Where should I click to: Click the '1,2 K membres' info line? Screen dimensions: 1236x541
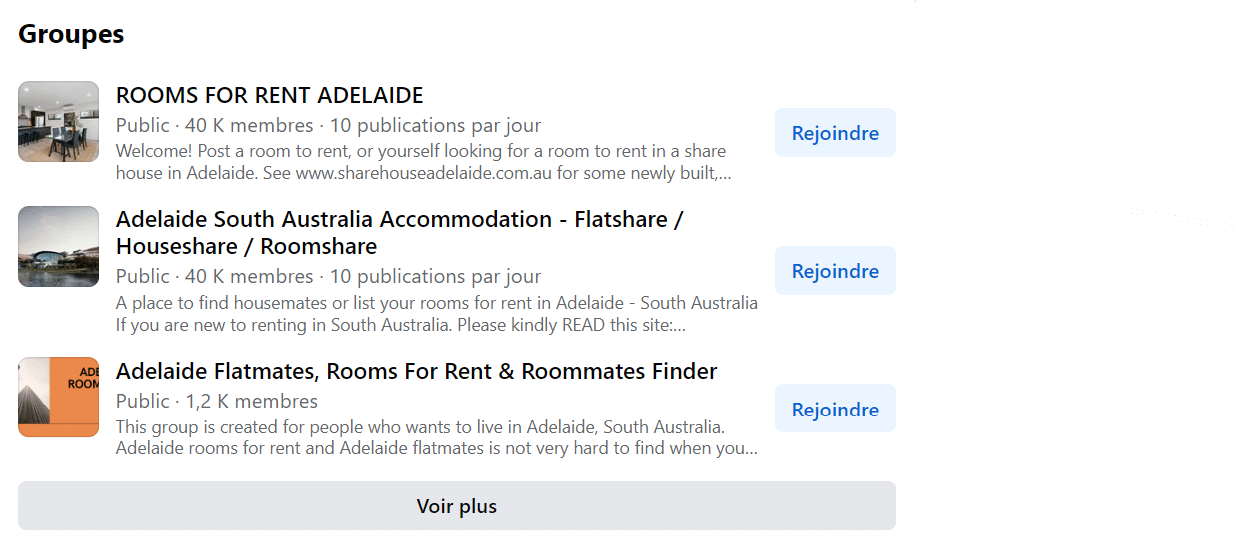click(x=217, y=402)
